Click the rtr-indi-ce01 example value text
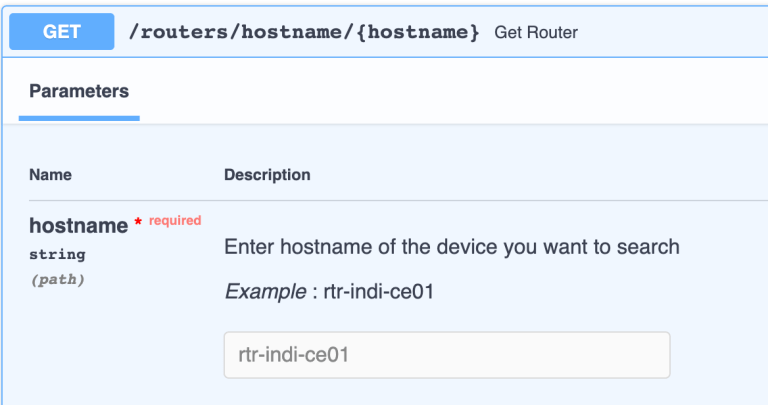 pyautogui.click(x=379, y=292)
